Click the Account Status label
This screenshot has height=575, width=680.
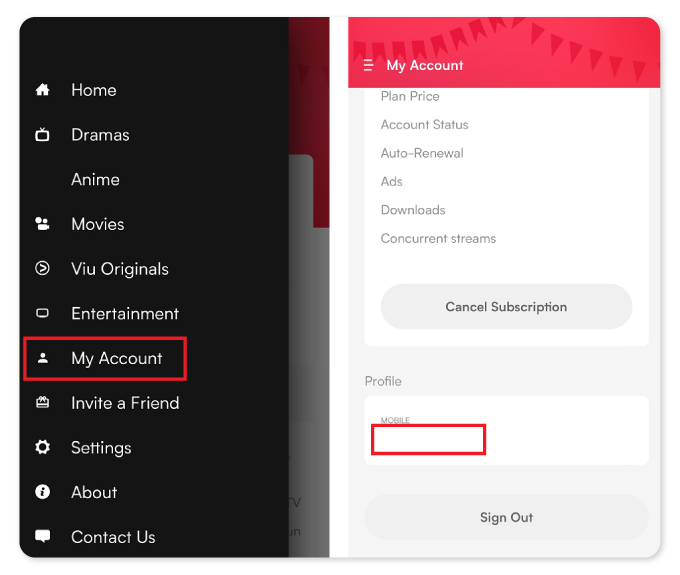coord(425,124)
